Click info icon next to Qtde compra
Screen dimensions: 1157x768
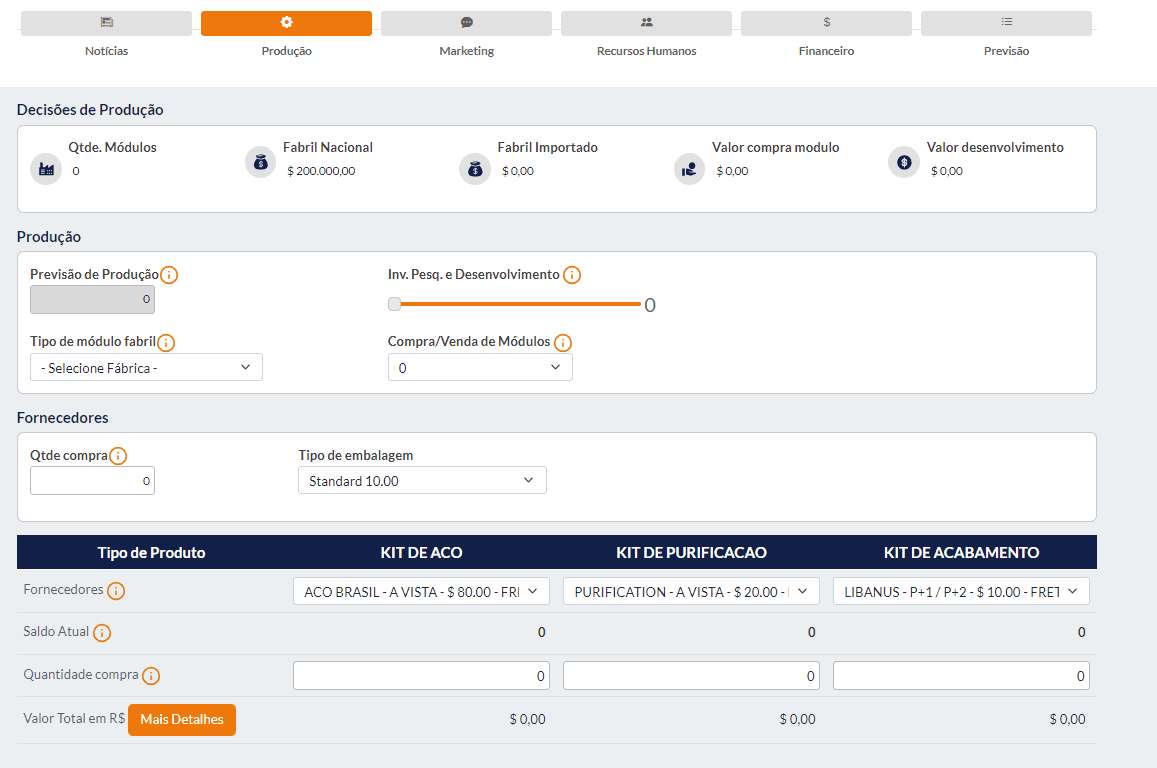(118, 456)
